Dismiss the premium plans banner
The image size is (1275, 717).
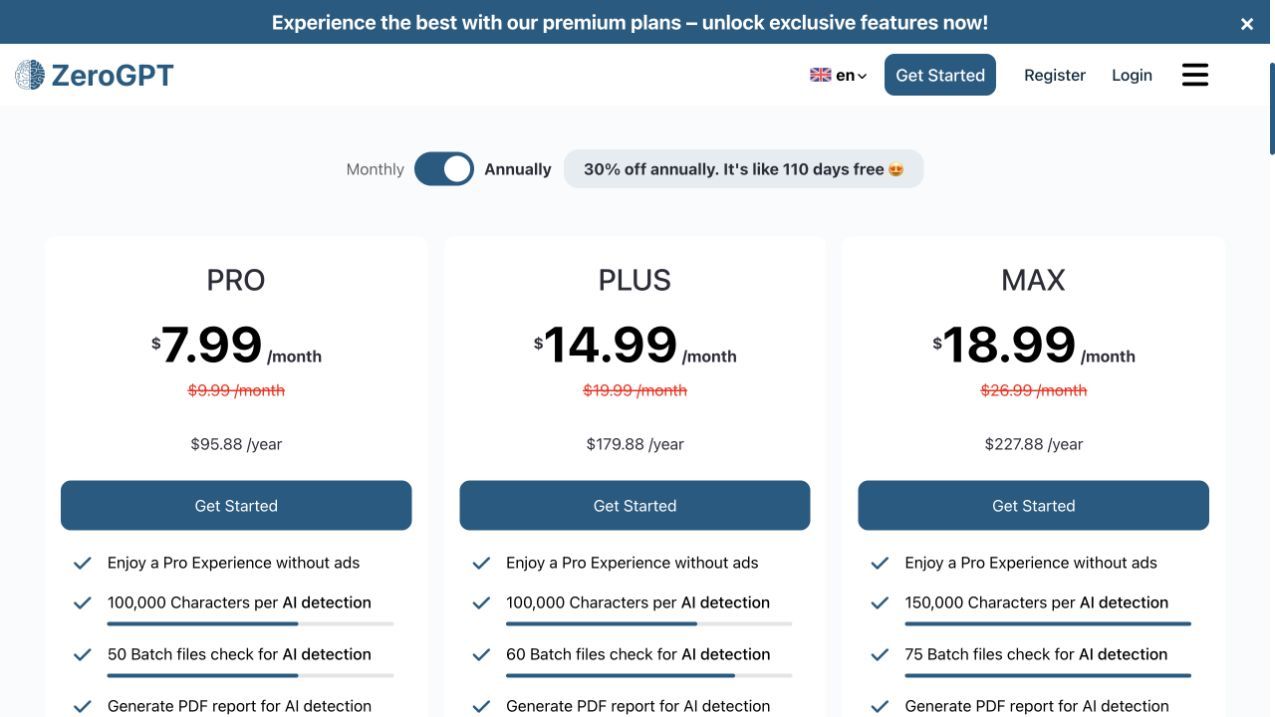click(x=1246, y=24)
